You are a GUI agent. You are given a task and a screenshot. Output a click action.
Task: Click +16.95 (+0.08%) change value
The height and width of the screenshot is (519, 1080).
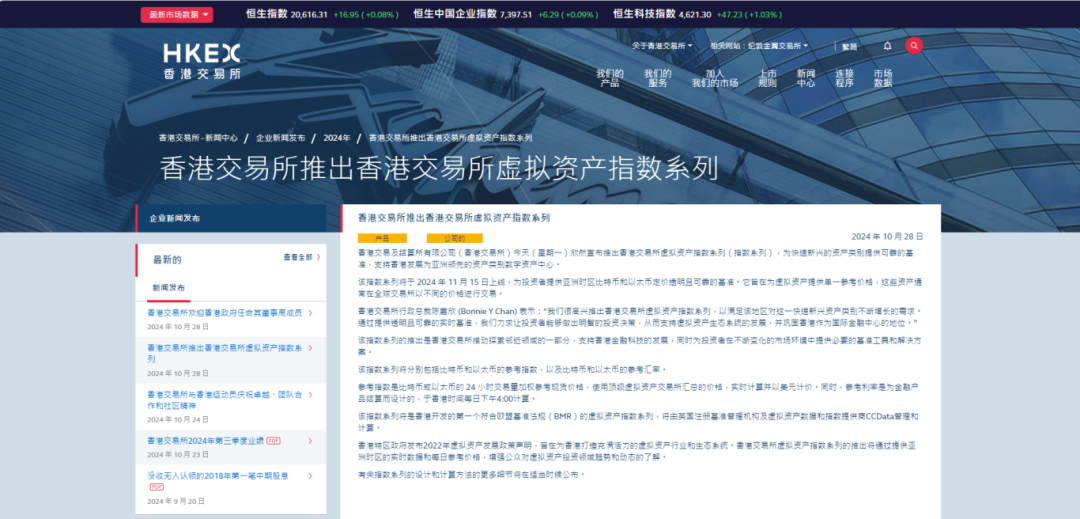tap(365, 14)
